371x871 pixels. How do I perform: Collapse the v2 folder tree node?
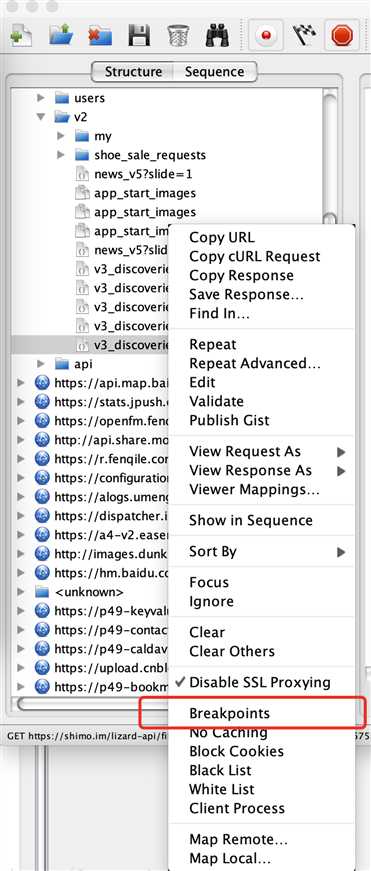[x=41, y=117]
